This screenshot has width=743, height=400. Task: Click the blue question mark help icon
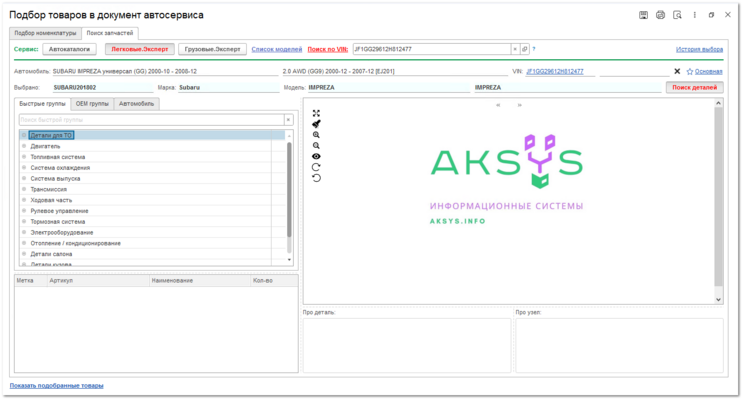(534, 49)
